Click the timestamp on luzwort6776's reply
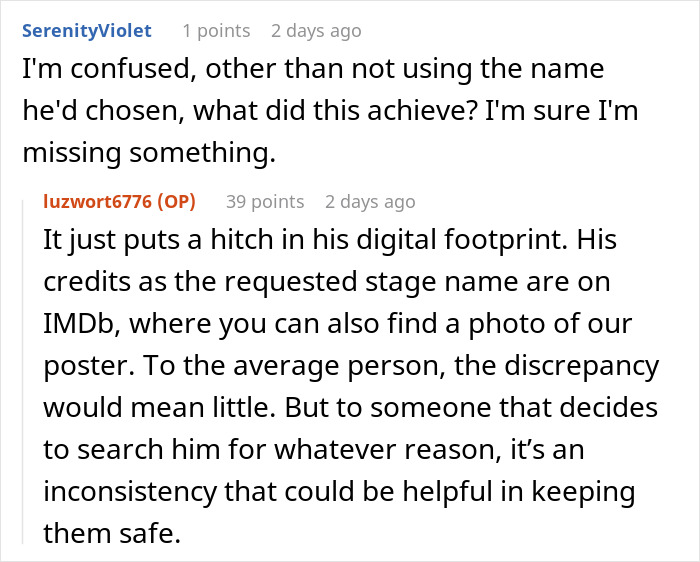The image size is (700, 562). tap(370, 201)
